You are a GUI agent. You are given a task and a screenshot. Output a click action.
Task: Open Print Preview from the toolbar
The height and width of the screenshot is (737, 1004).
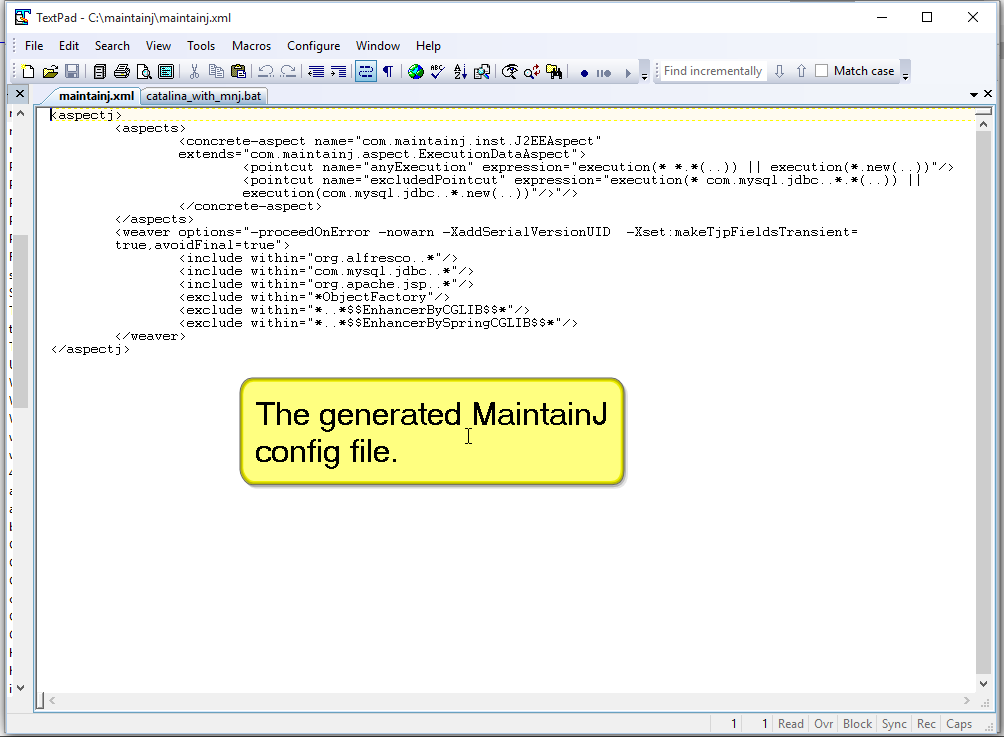point(144,72)
